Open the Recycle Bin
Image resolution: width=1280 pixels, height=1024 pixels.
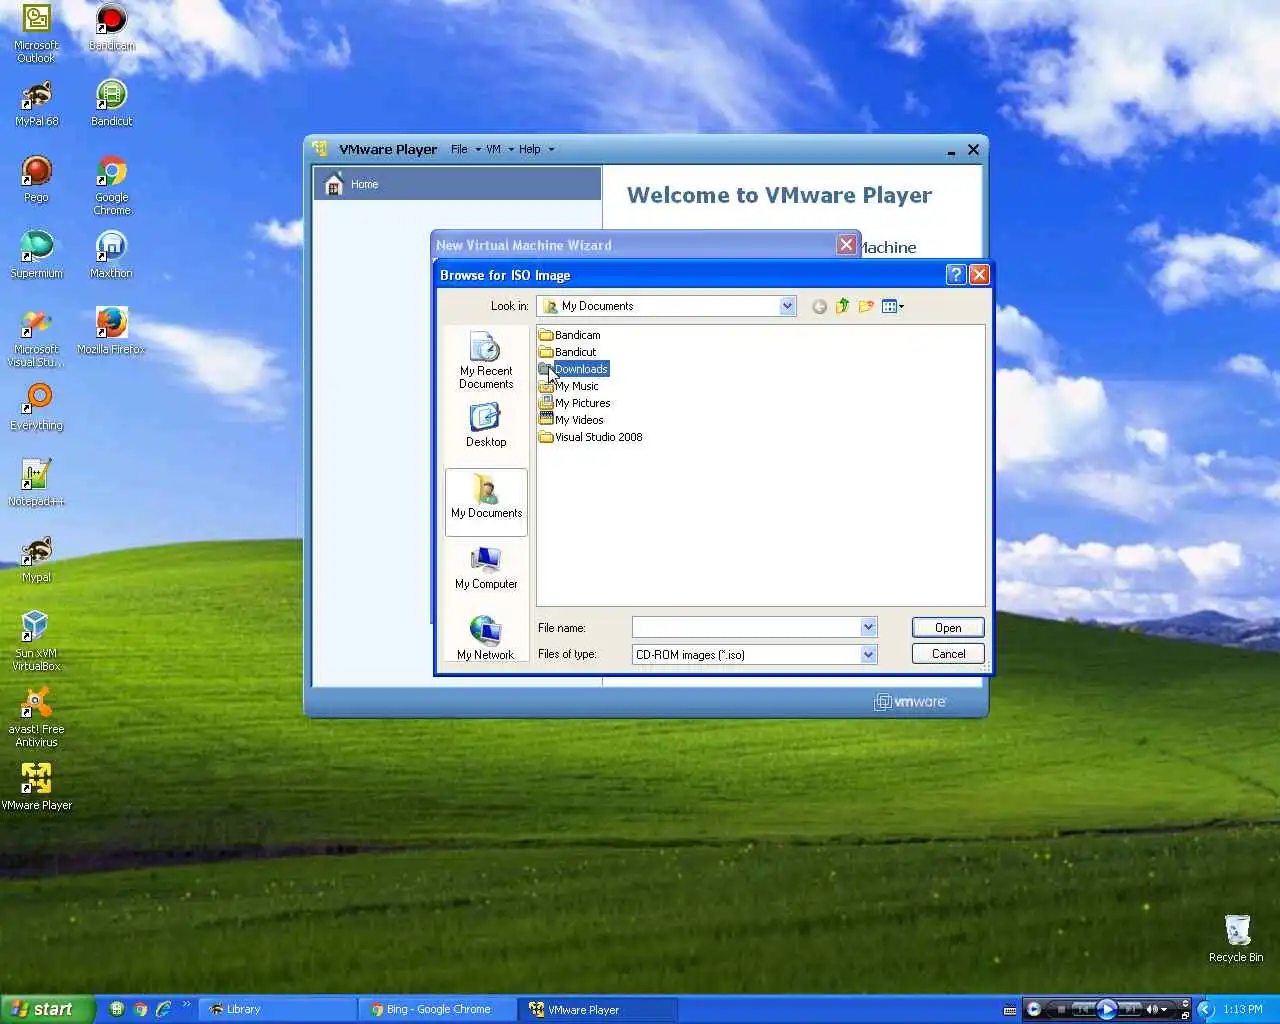1236,938
